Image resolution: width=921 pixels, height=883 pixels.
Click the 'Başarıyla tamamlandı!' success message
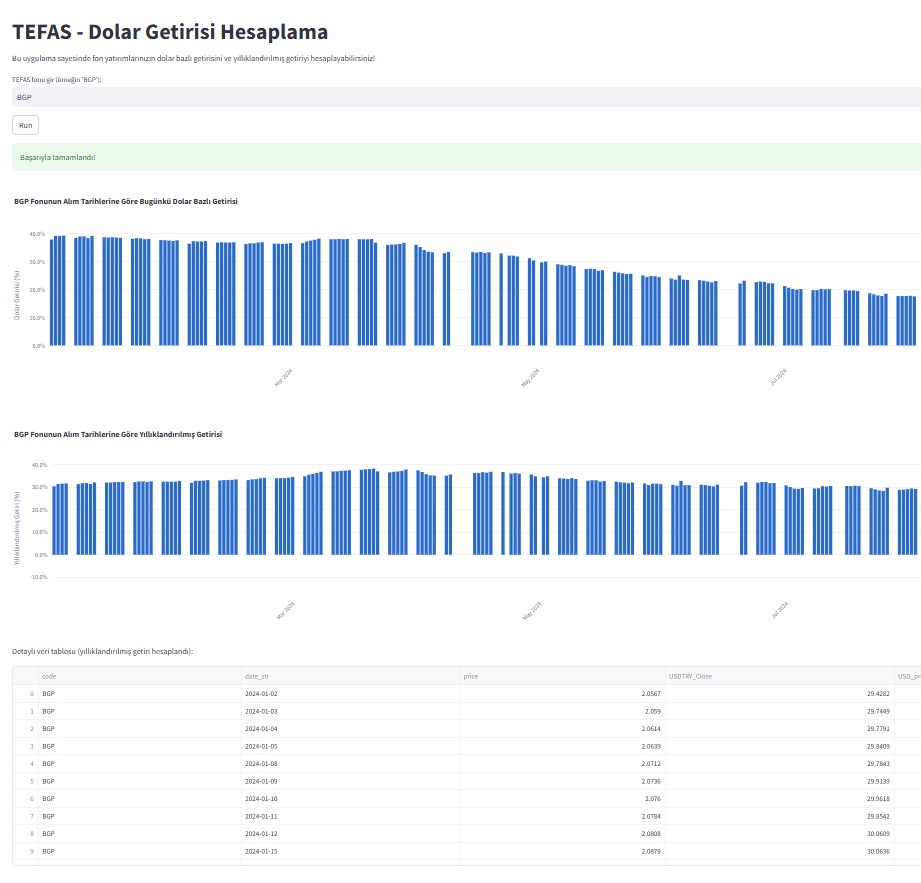pyautogui.click(x=466, y=157)
